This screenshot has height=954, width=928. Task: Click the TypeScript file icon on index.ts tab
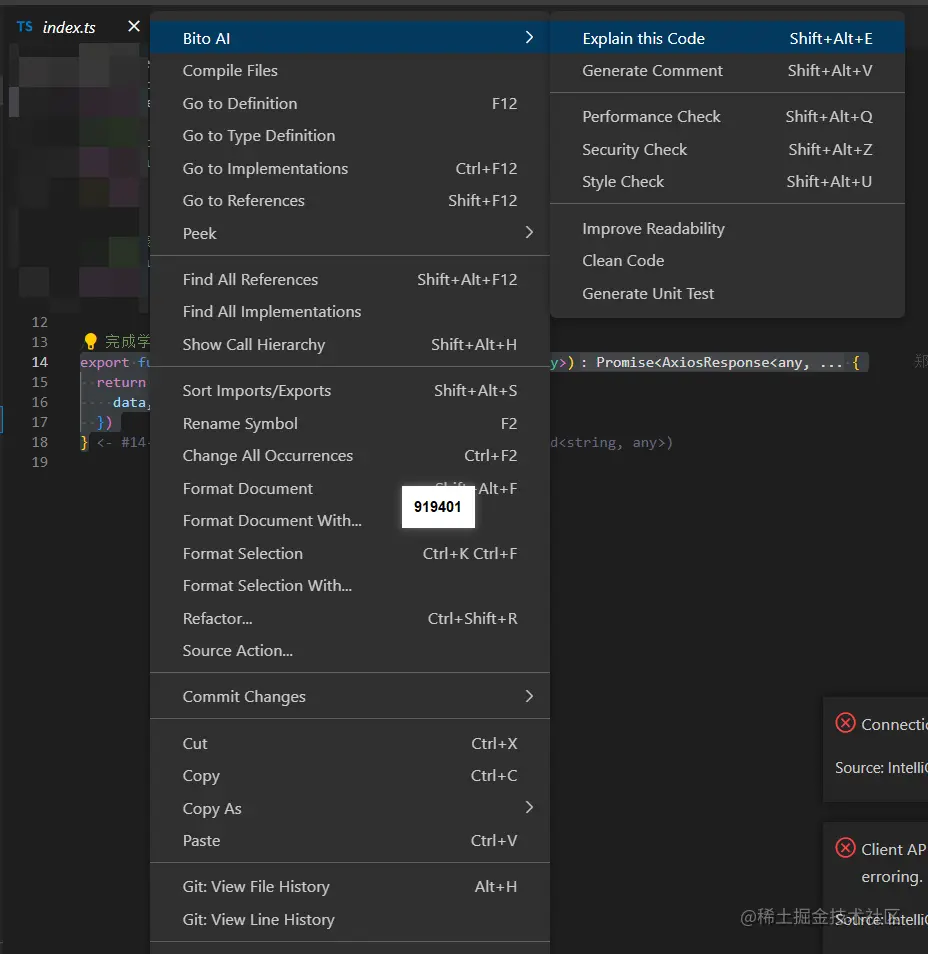24,27
